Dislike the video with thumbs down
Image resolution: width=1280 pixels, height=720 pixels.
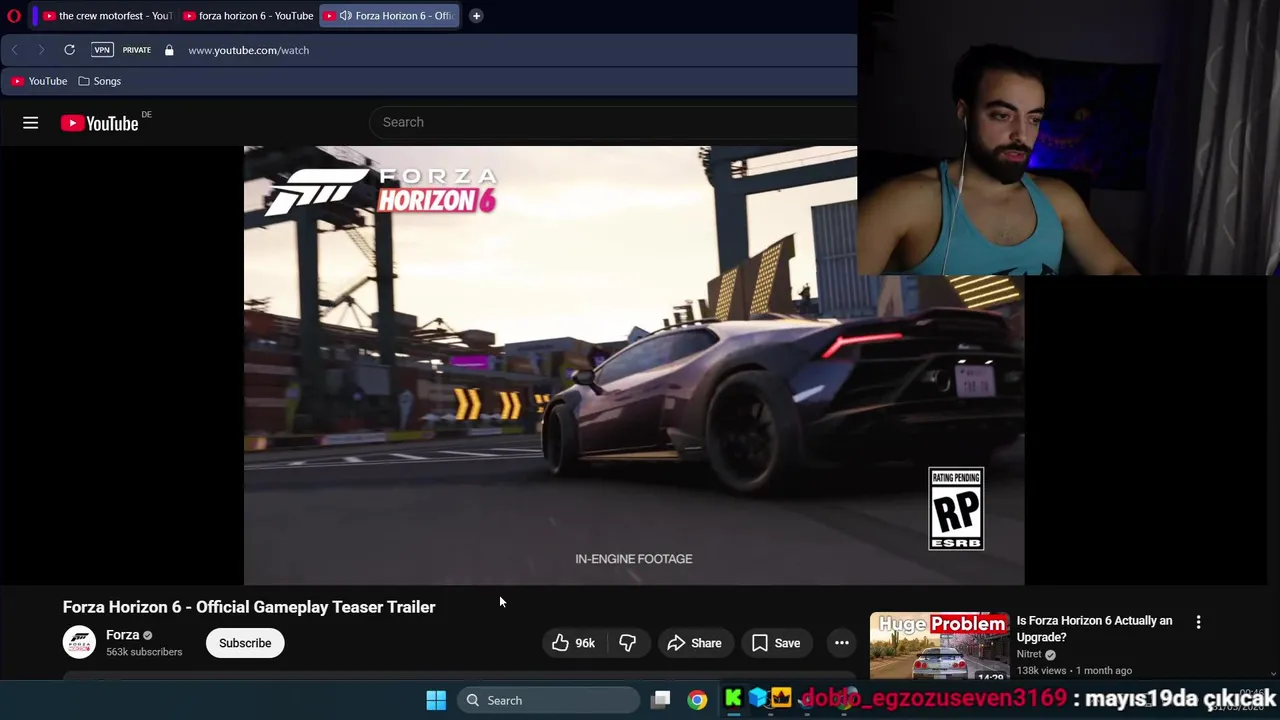tap(627, 643)
